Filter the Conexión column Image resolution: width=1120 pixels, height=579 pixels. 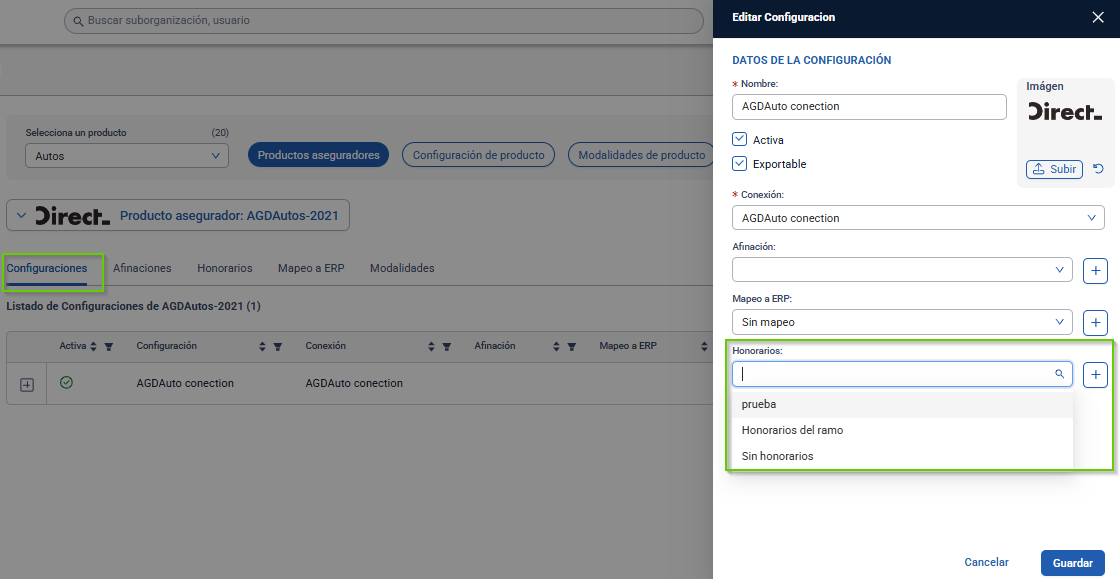[446, 346]
